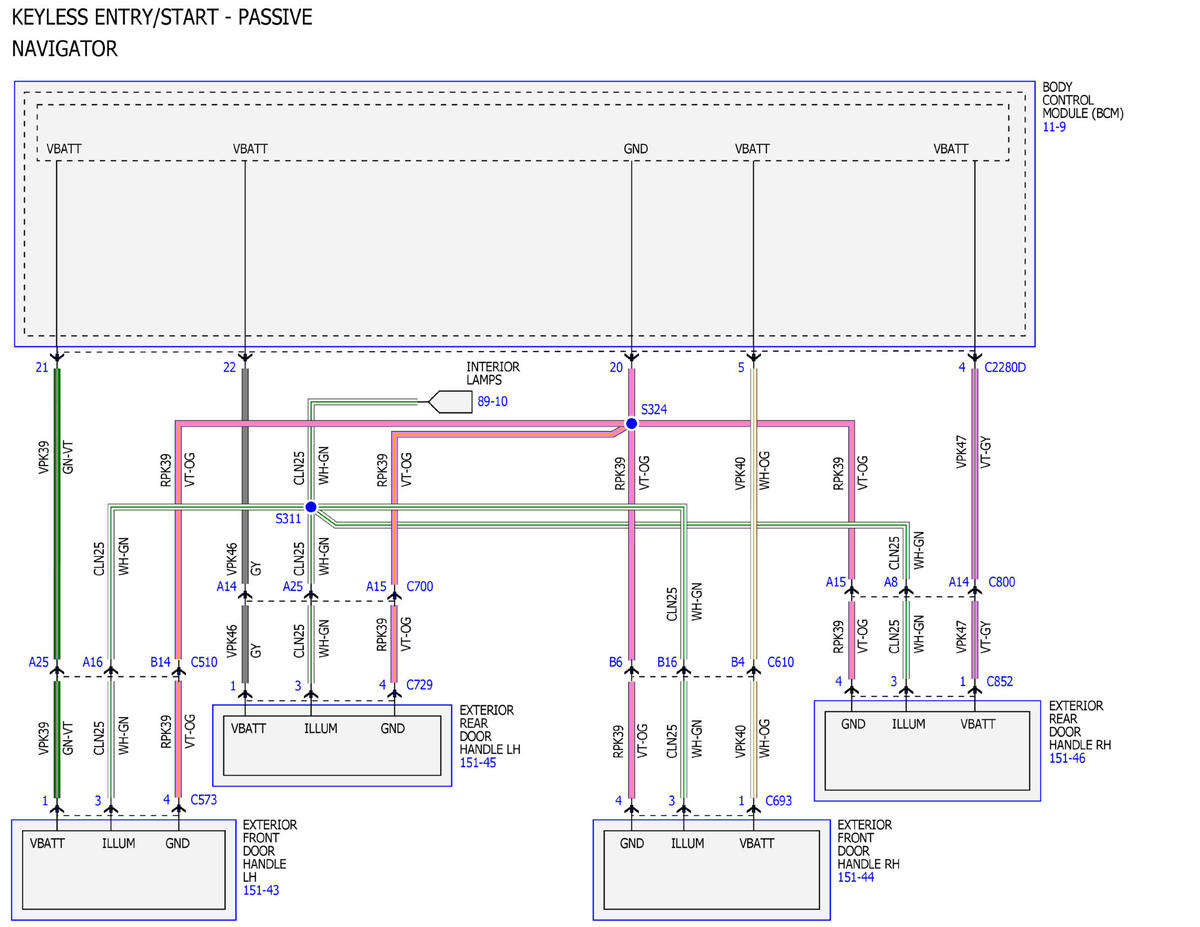Viewport: 1200px width, 927px height.
Task: Click pin B14 at connector C510
Action: (x=160, y=661)
